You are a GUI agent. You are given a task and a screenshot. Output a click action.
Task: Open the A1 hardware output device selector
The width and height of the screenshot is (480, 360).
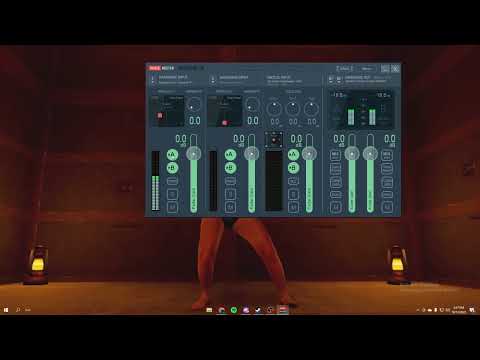(331, 79)
